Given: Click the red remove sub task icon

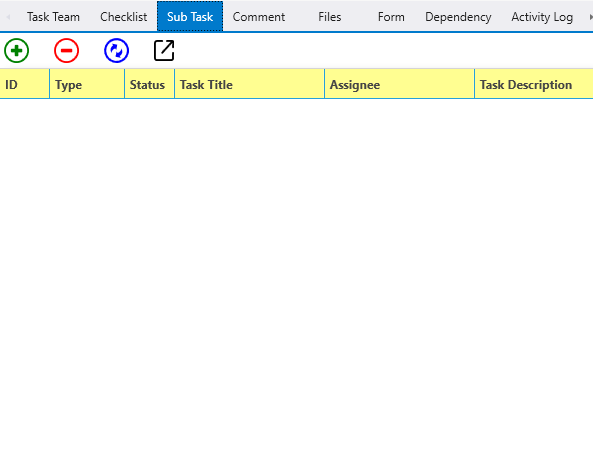Looking at the screenshot, I should pos(67,50).
